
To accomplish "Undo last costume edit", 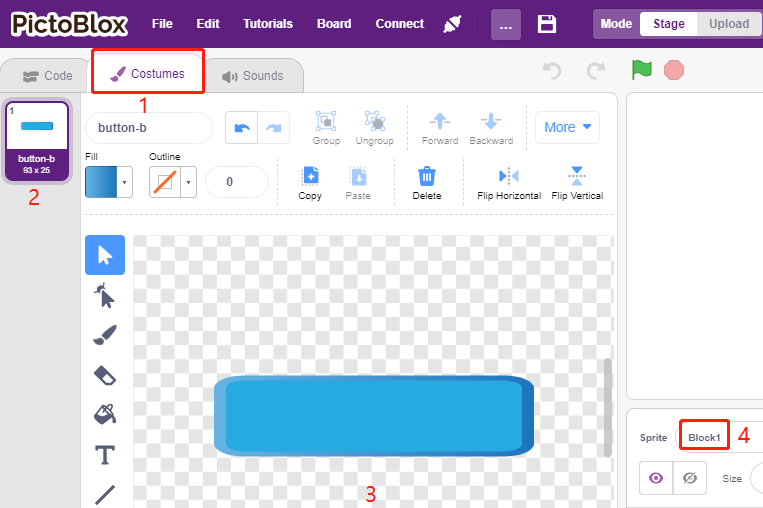I will pyautogui.click(x=241, y=127).
